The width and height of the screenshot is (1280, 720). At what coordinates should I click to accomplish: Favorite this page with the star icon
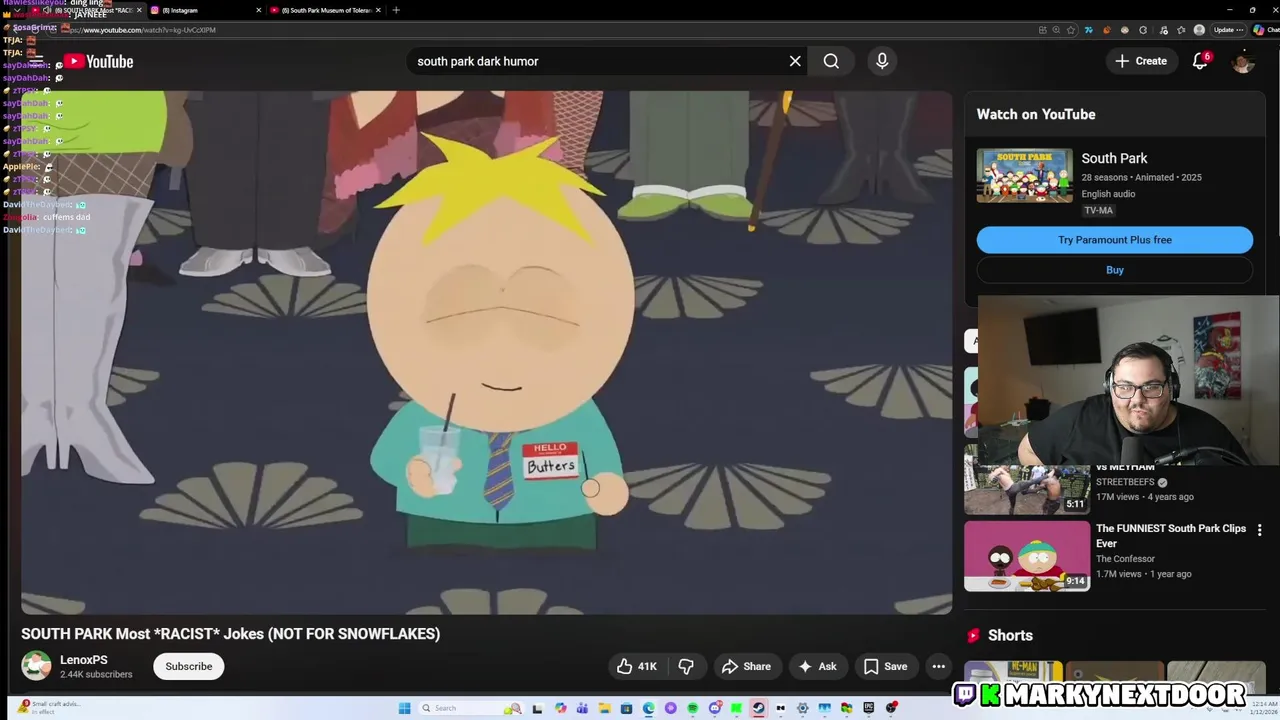[x=1071, y=30]
